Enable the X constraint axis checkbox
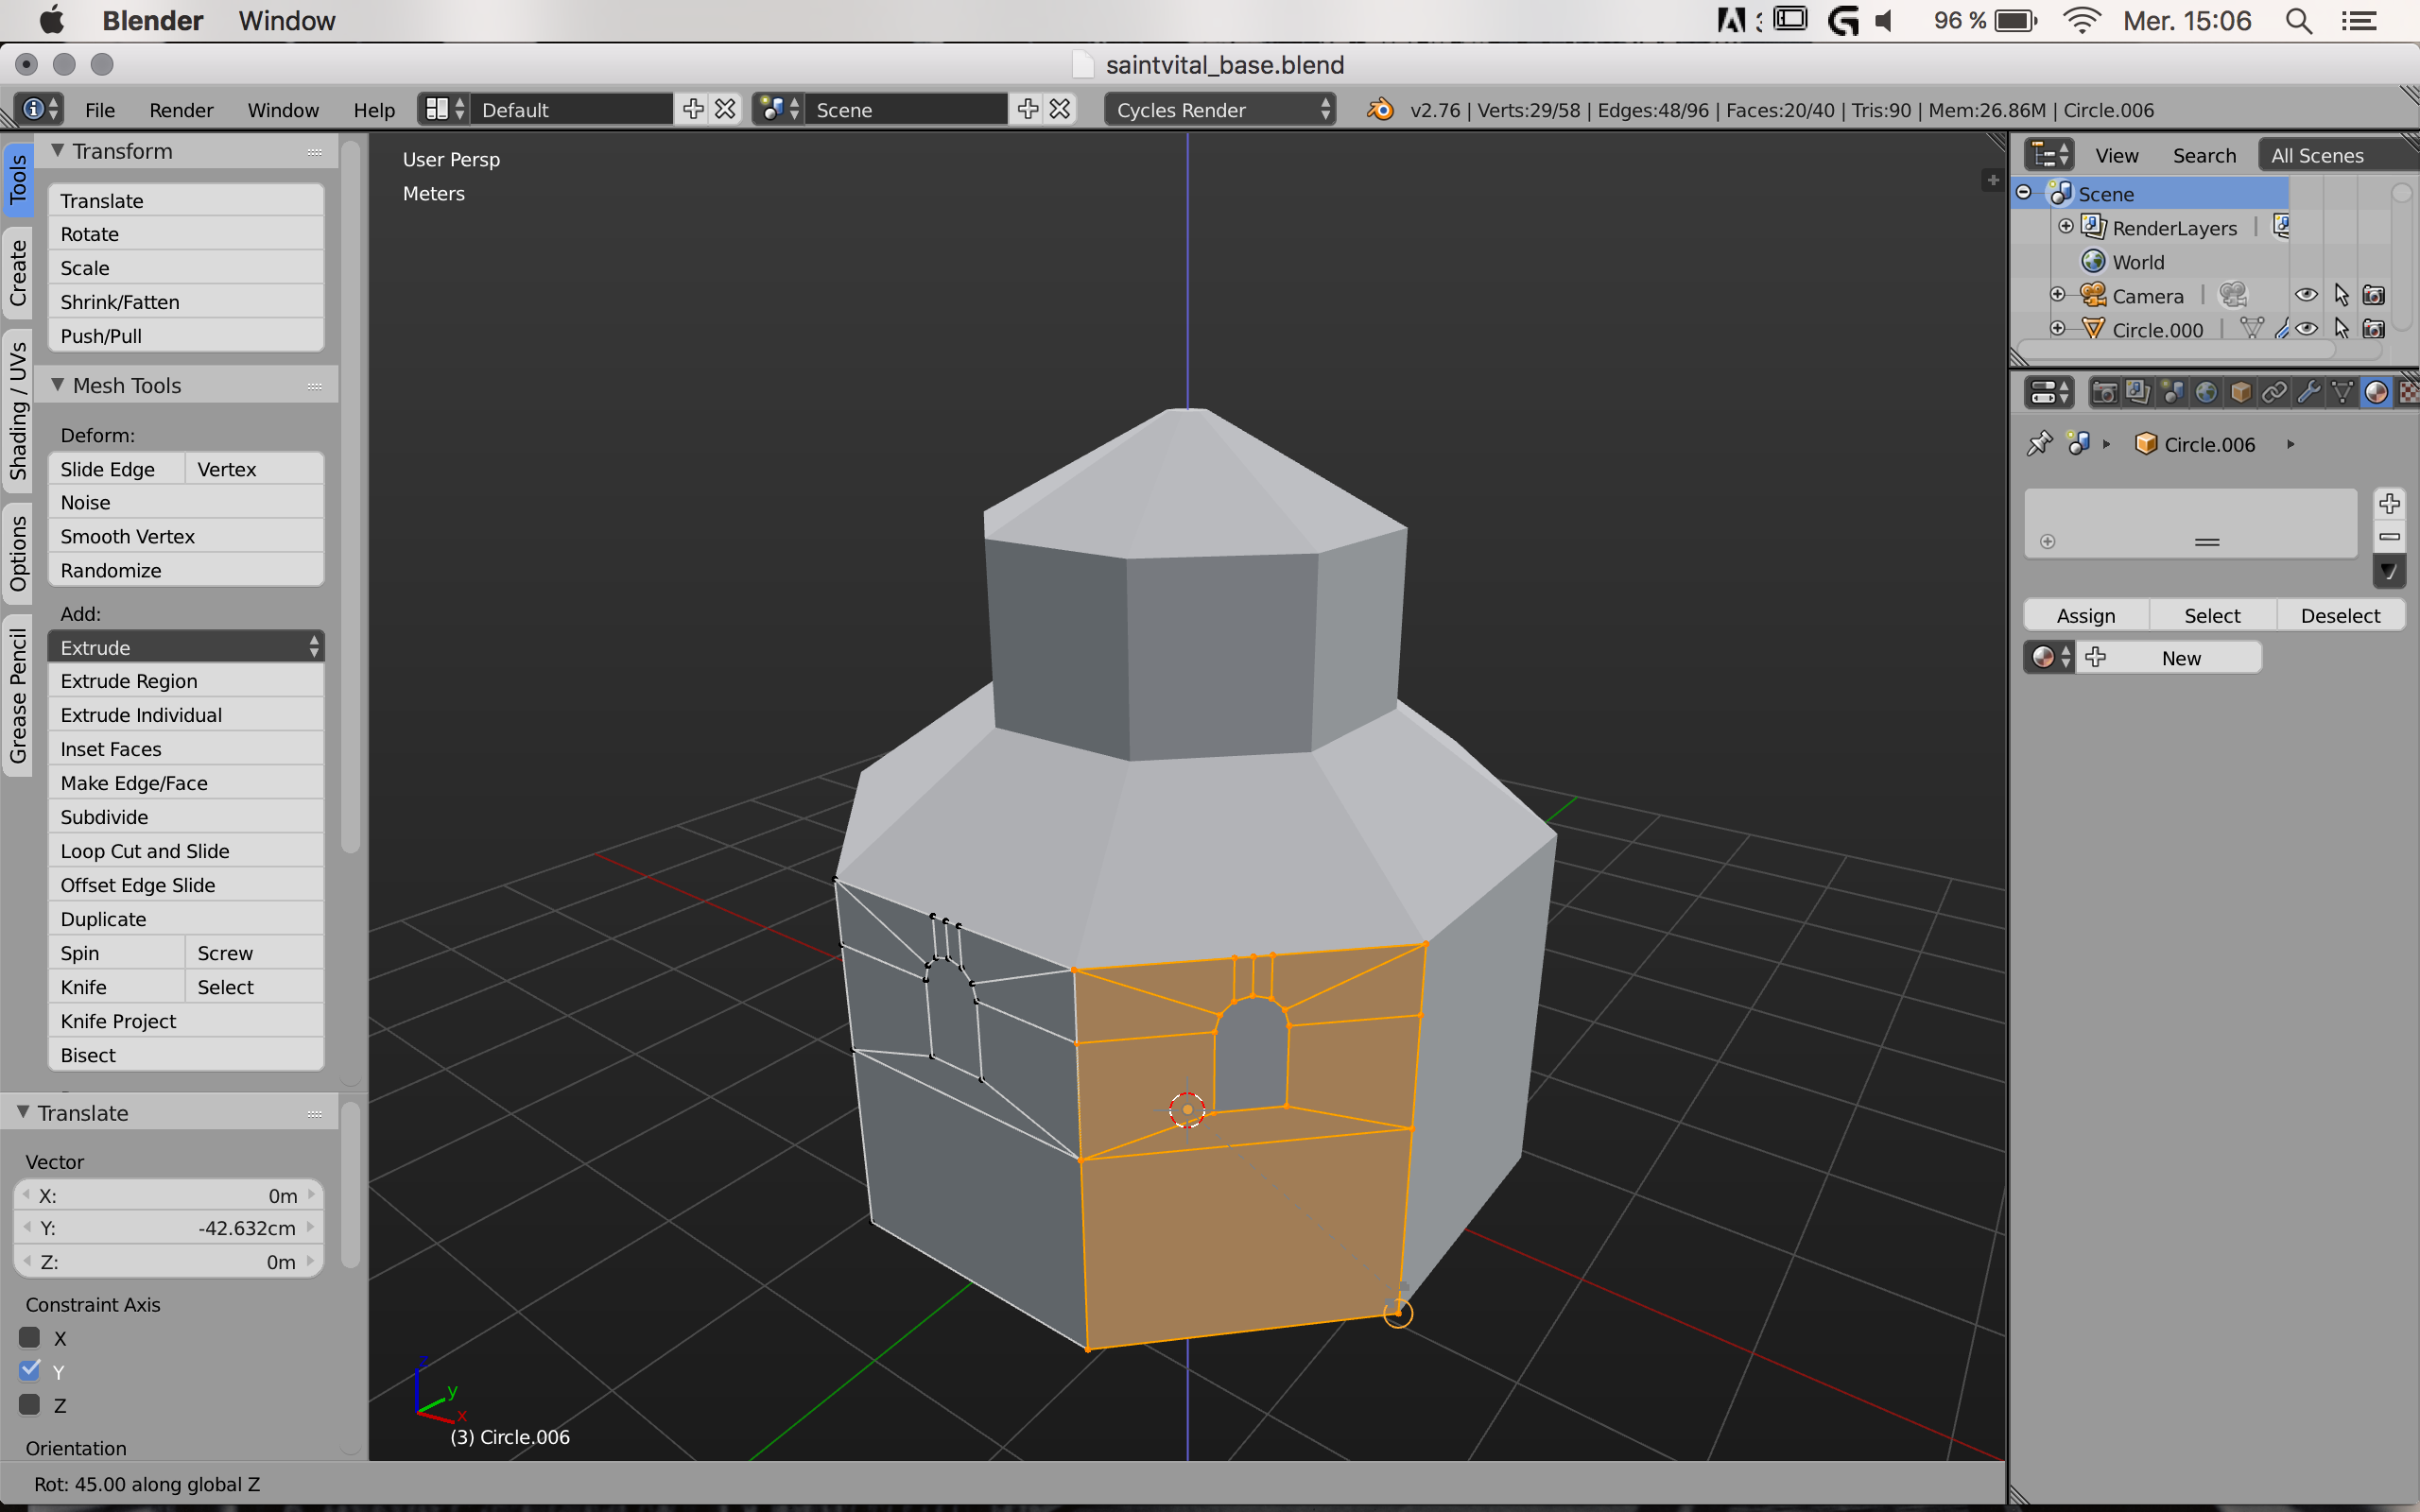The image size is (2420, 1512). point(30,1338)
